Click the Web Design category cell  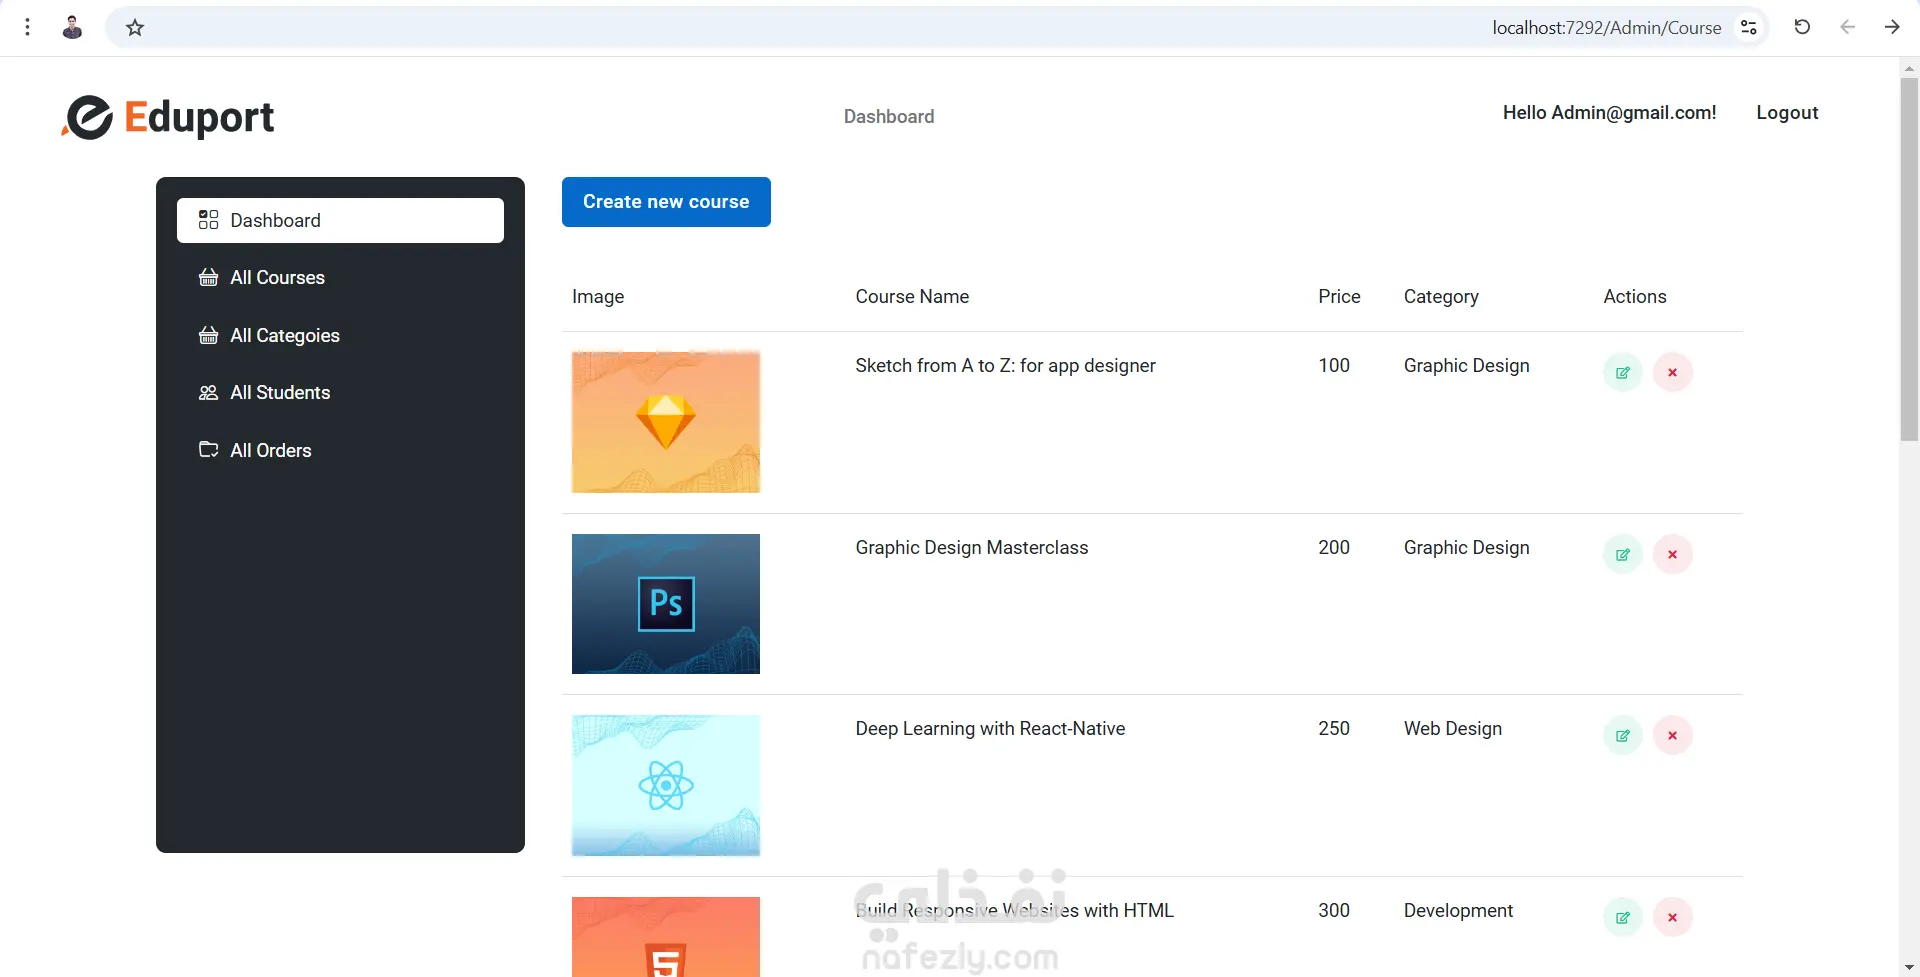[x=1452, y=729]
